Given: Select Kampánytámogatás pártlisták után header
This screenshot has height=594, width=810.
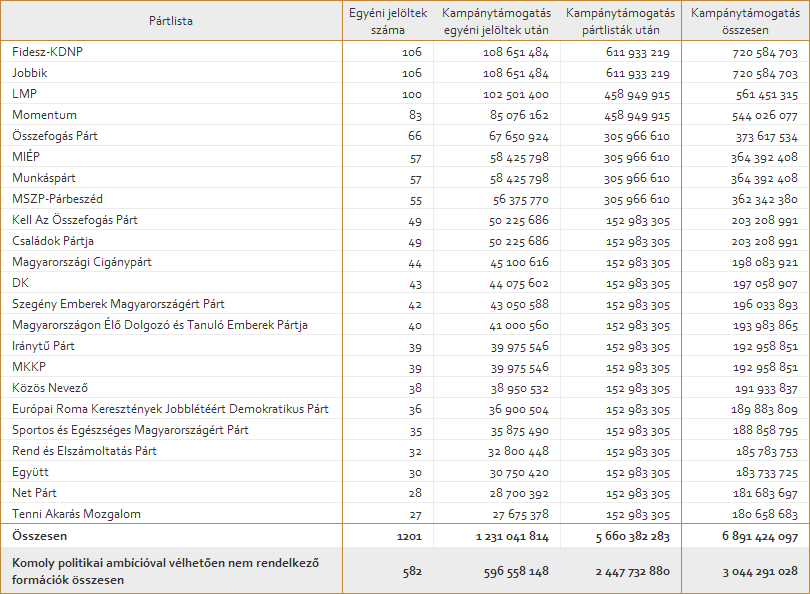Looking at the screenshot, I should [620, 21].
